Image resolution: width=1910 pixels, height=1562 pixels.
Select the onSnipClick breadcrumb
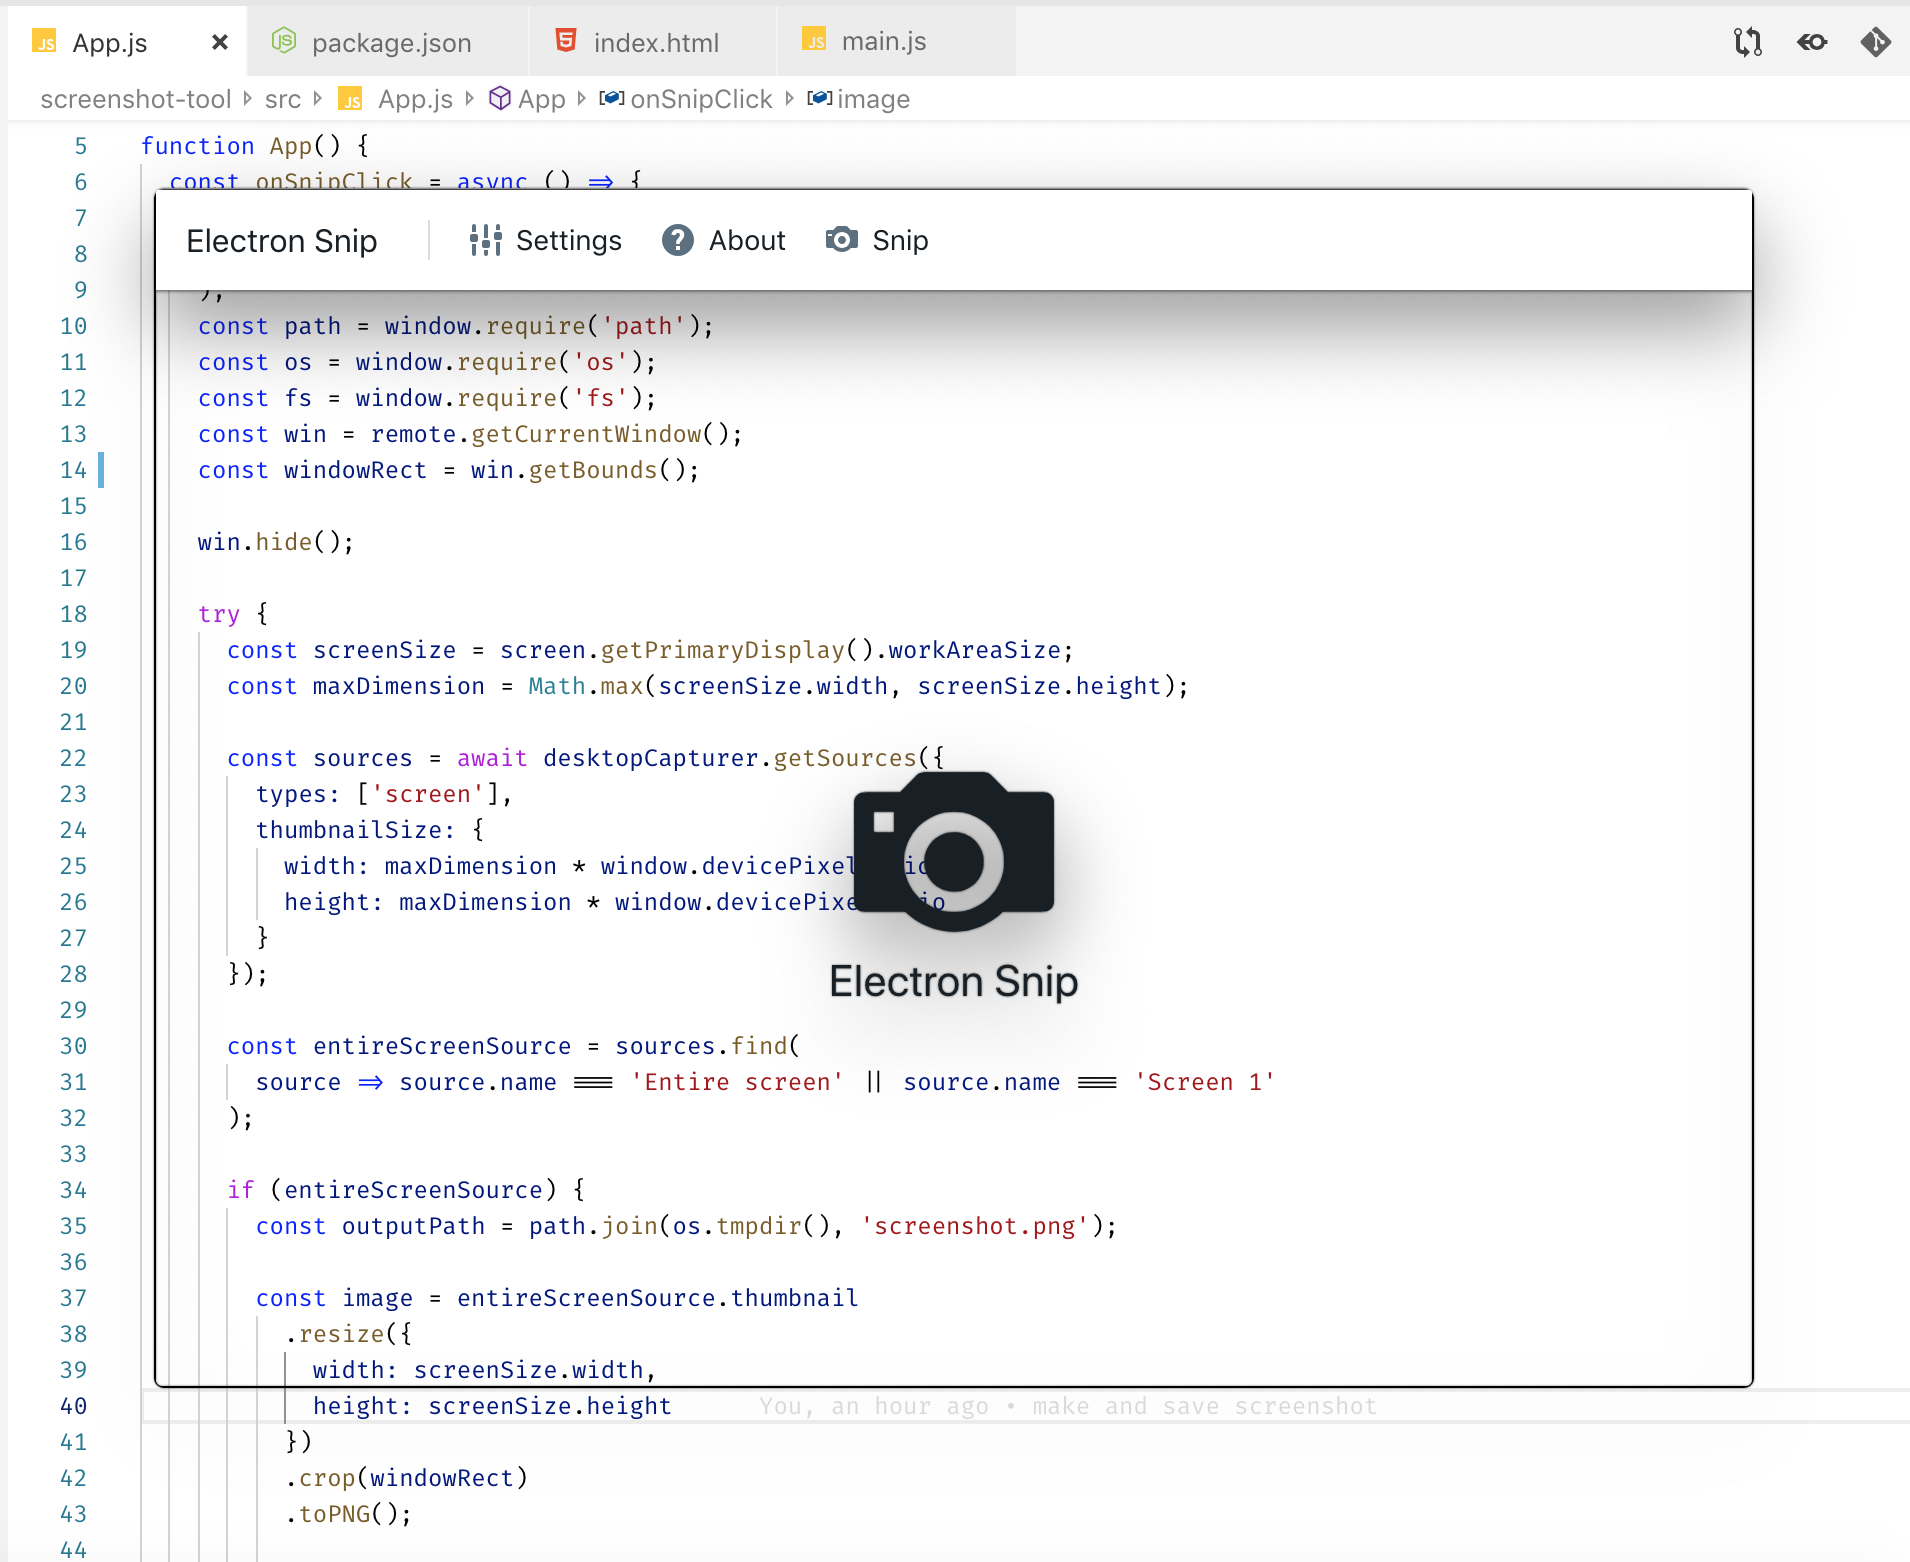701,99
